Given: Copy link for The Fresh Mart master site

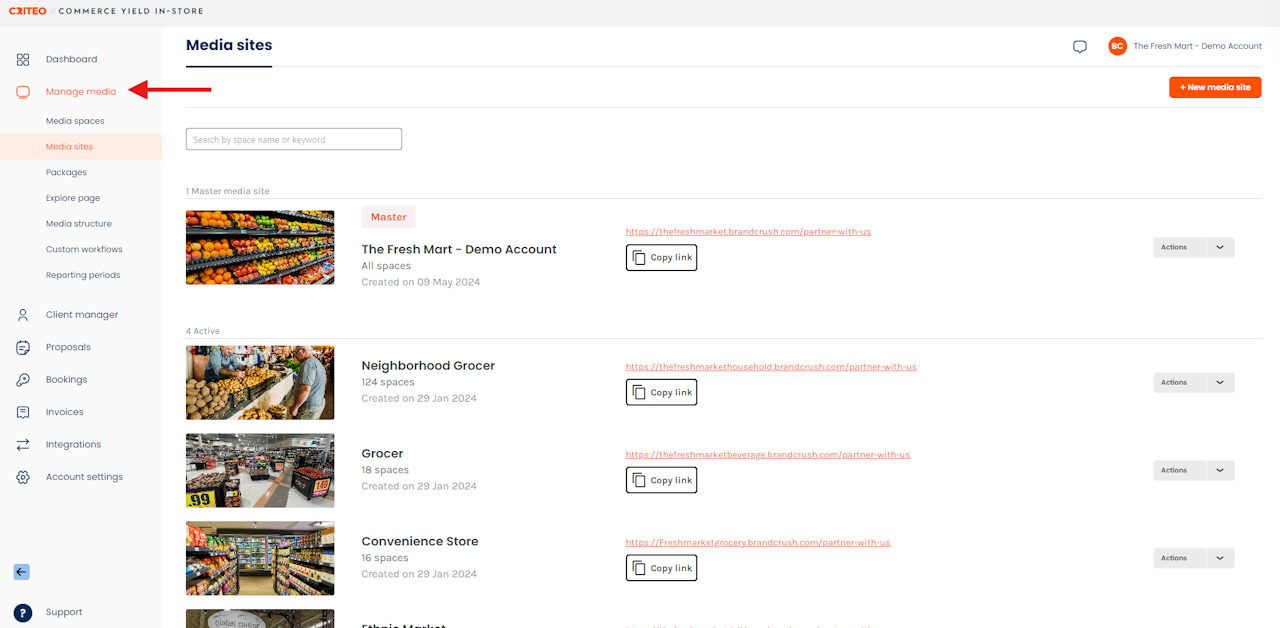Looking at the screenshot, I should coord(661,258).
